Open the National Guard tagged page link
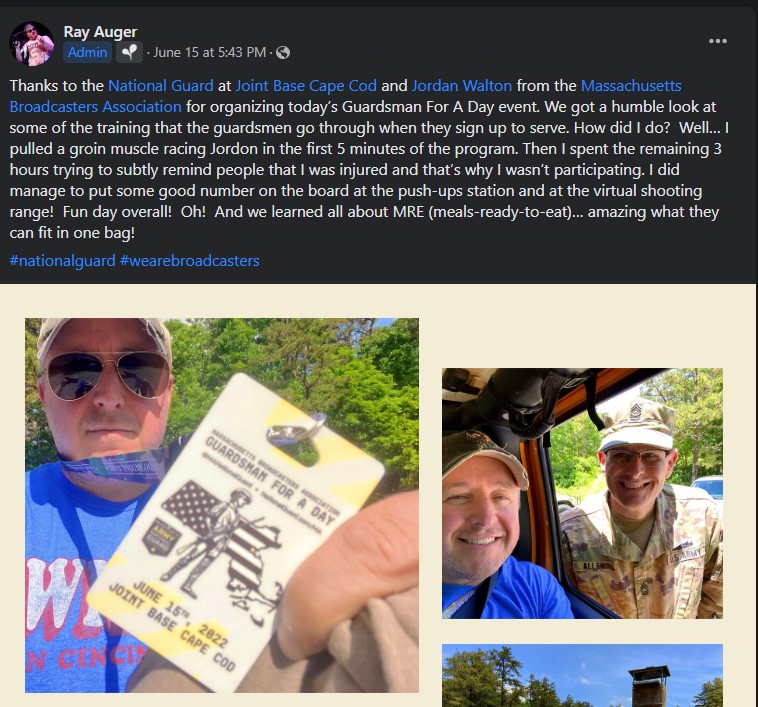Image resolution: width=758 pixels, height=707 pixels. [x=160, y=86]
